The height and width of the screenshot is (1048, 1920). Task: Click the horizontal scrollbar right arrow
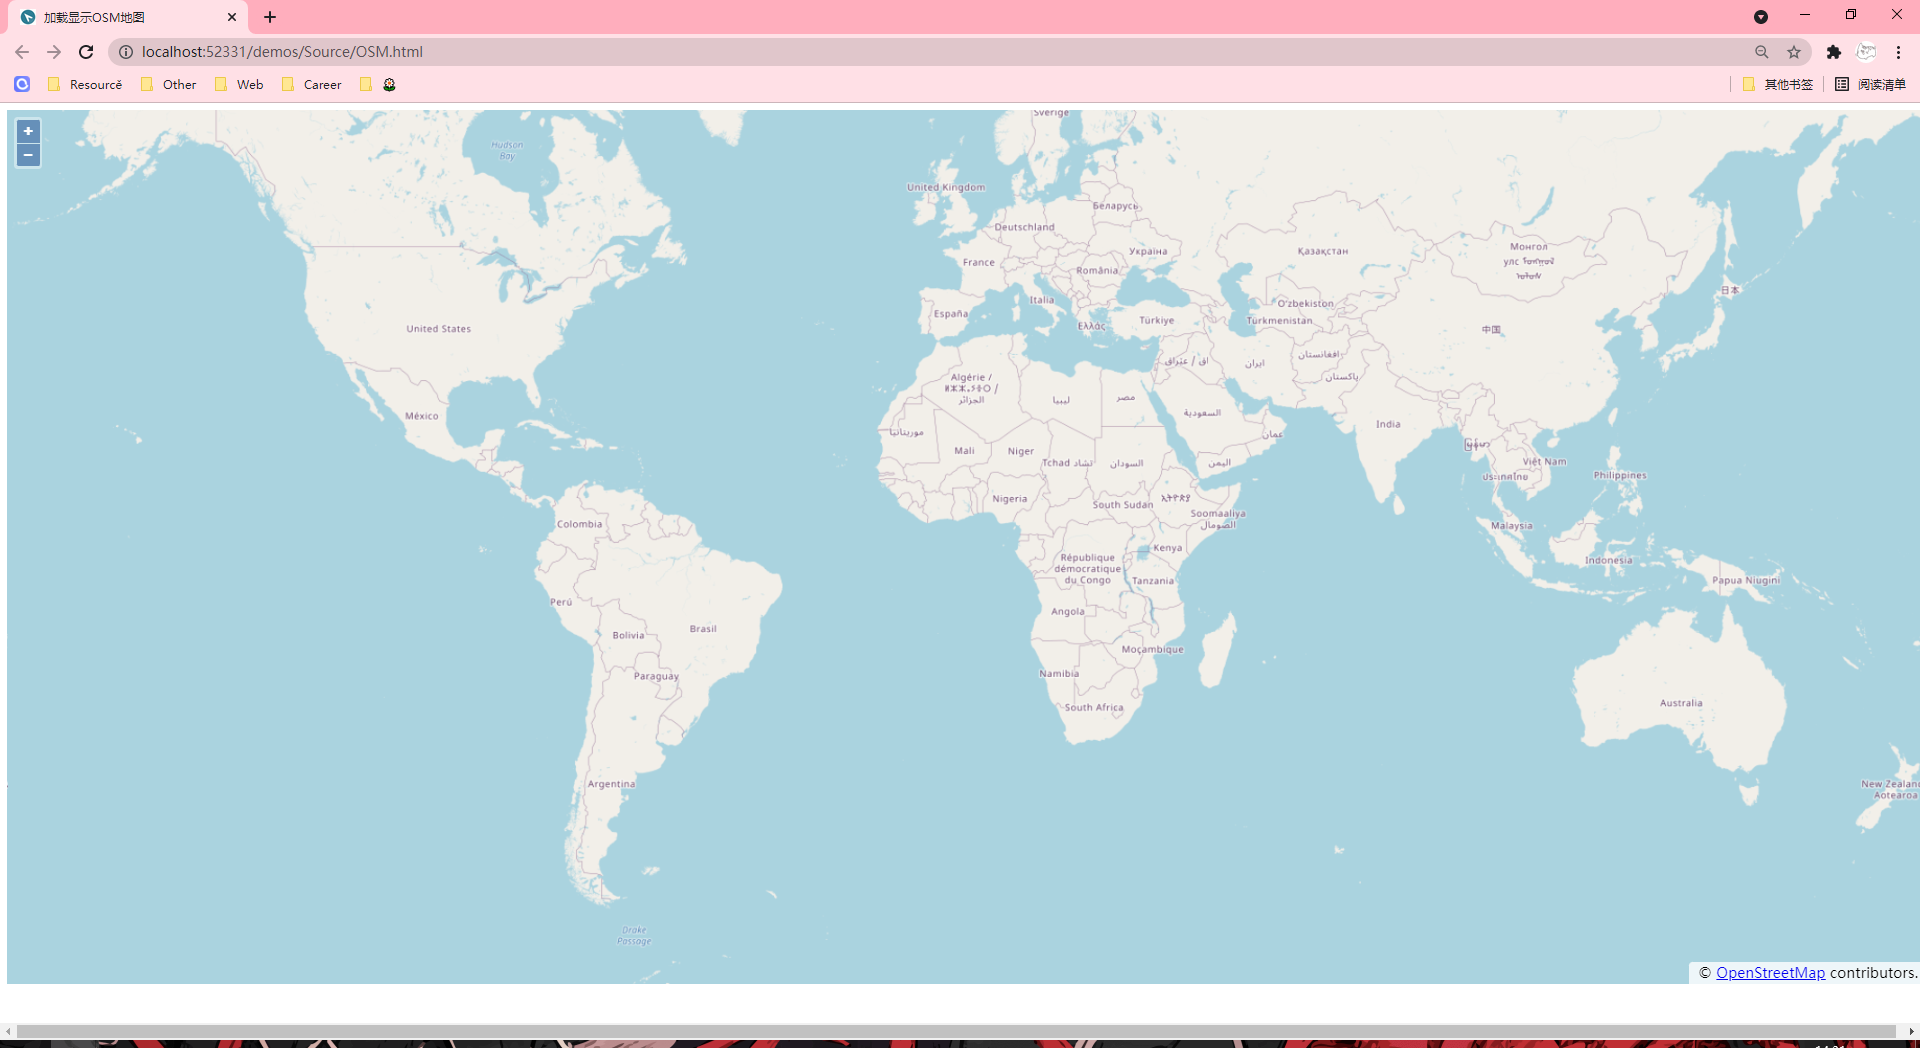coord(1911,1033)
